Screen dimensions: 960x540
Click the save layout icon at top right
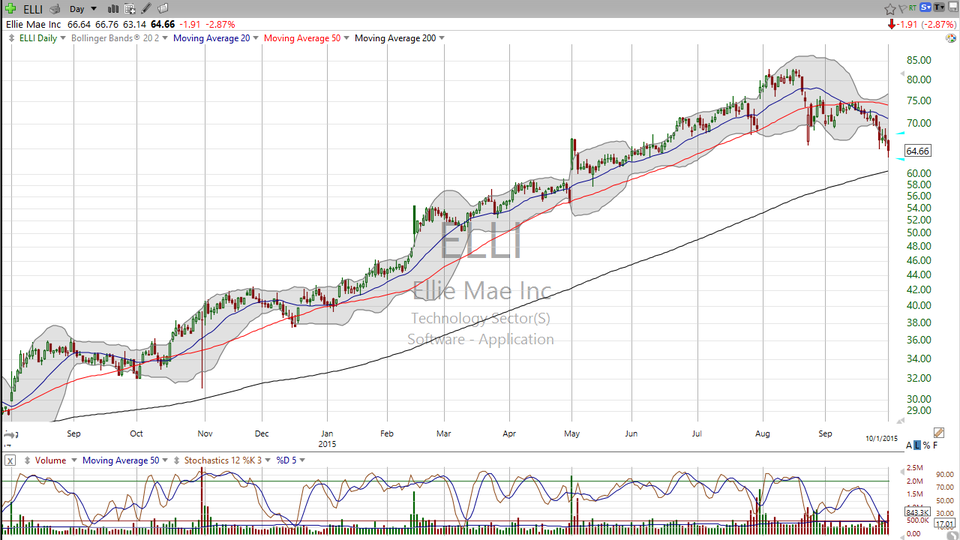pyautogui.click(x=951, y=8)
